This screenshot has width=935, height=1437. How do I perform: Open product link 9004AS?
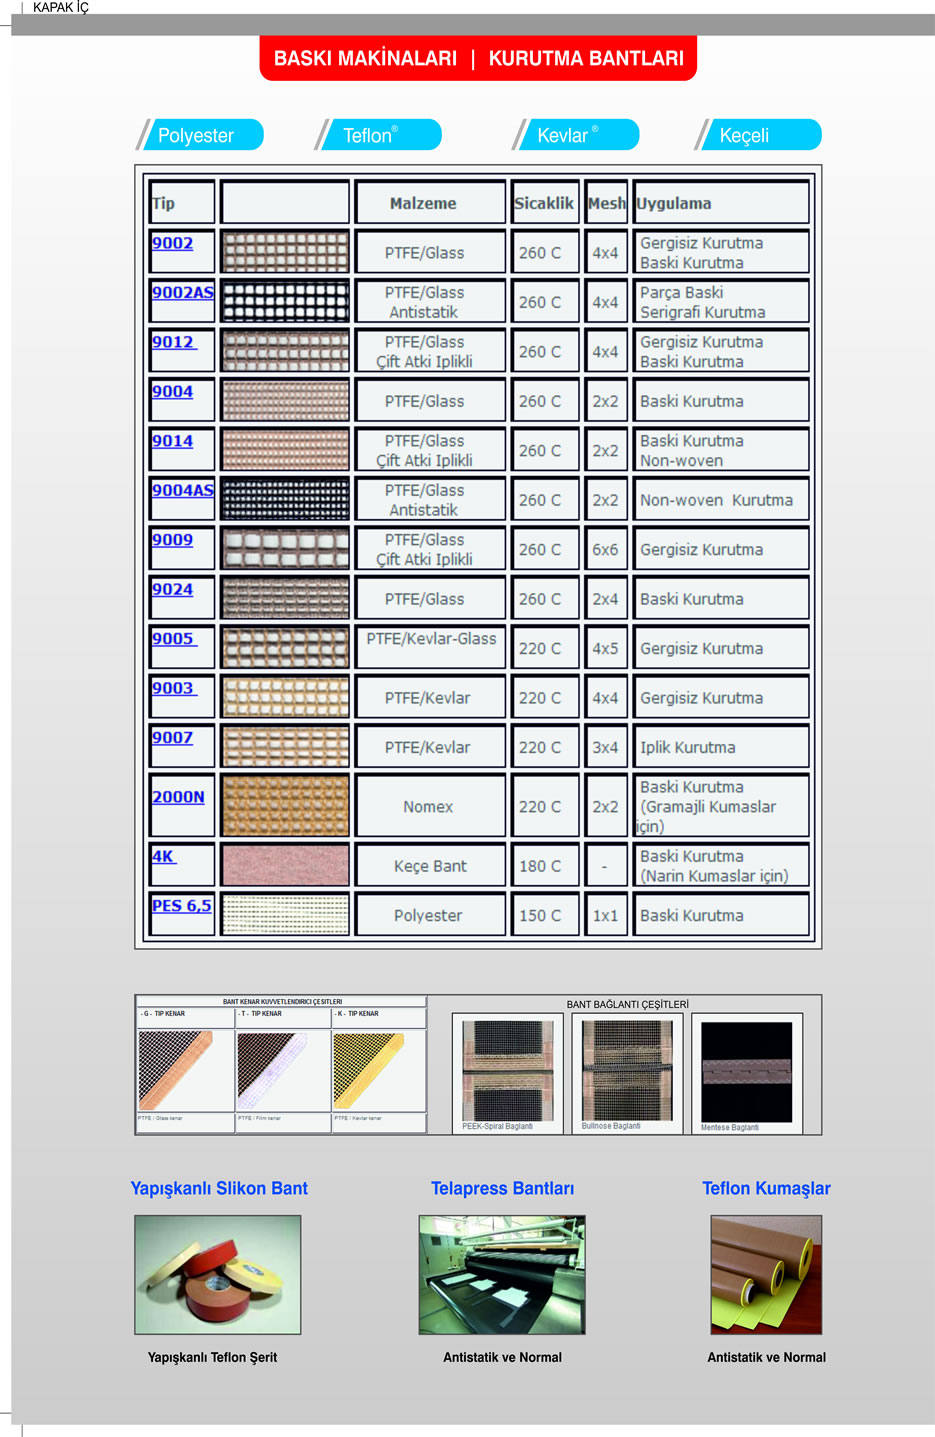pos(183,490)
